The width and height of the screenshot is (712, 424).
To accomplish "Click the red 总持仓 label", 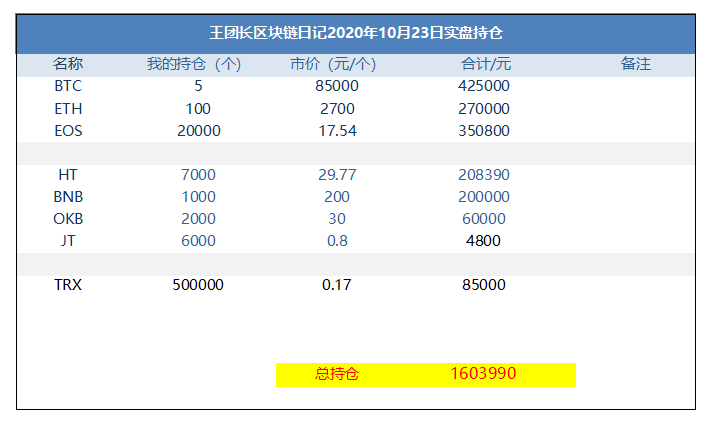I will coord(336,374).
